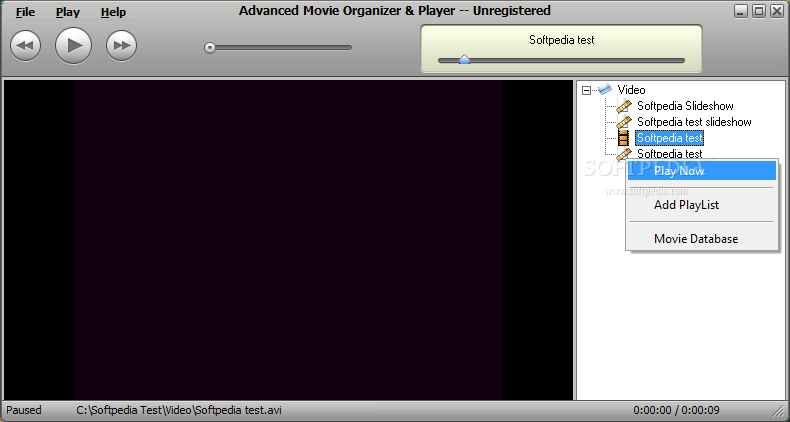This screenshot has height=422, width=790.
Task: Open the Help menu
Action: click(113, 12)
